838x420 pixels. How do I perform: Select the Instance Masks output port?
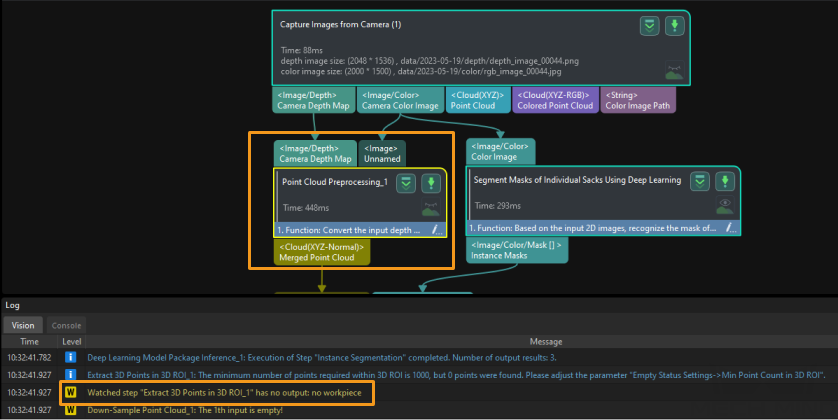point(517,251)
